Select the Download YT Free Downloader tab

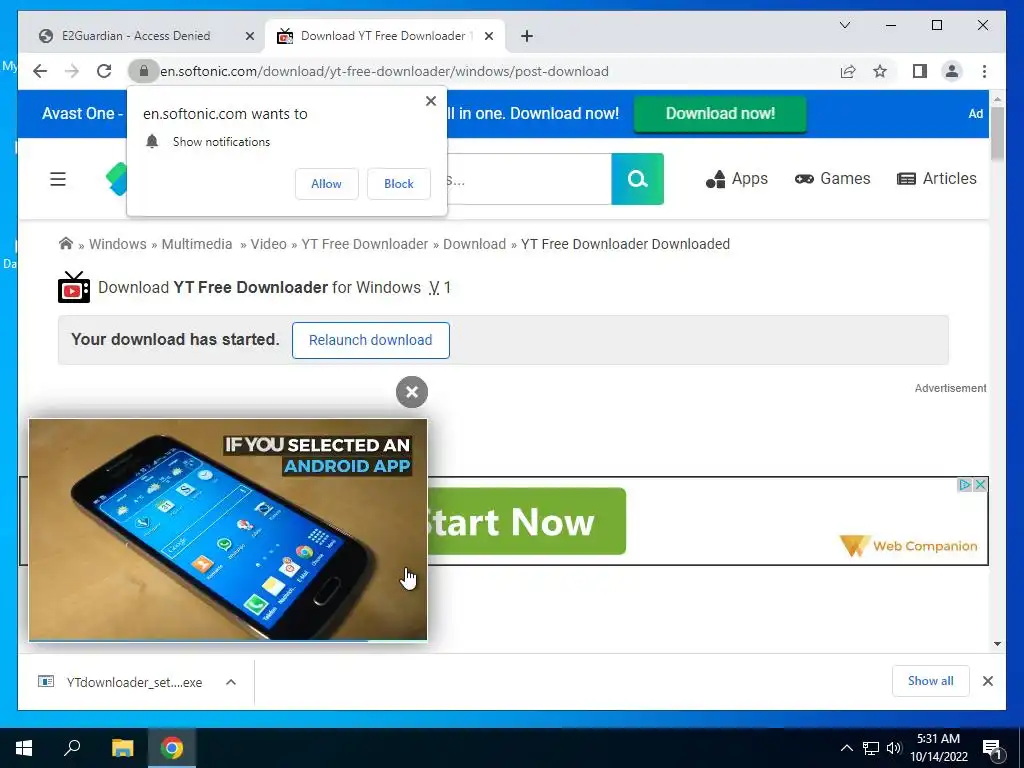383,36
